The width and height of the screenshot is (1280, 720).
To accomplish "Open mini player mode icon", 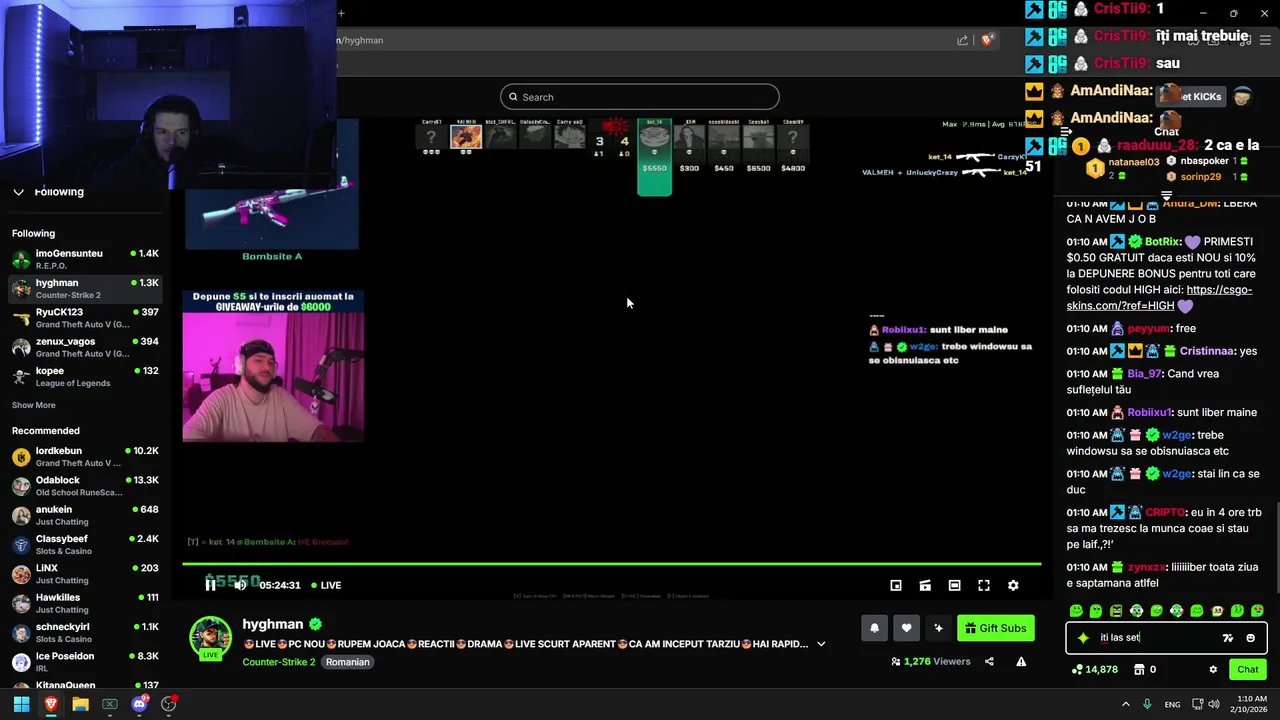I will tap(896, 585).
